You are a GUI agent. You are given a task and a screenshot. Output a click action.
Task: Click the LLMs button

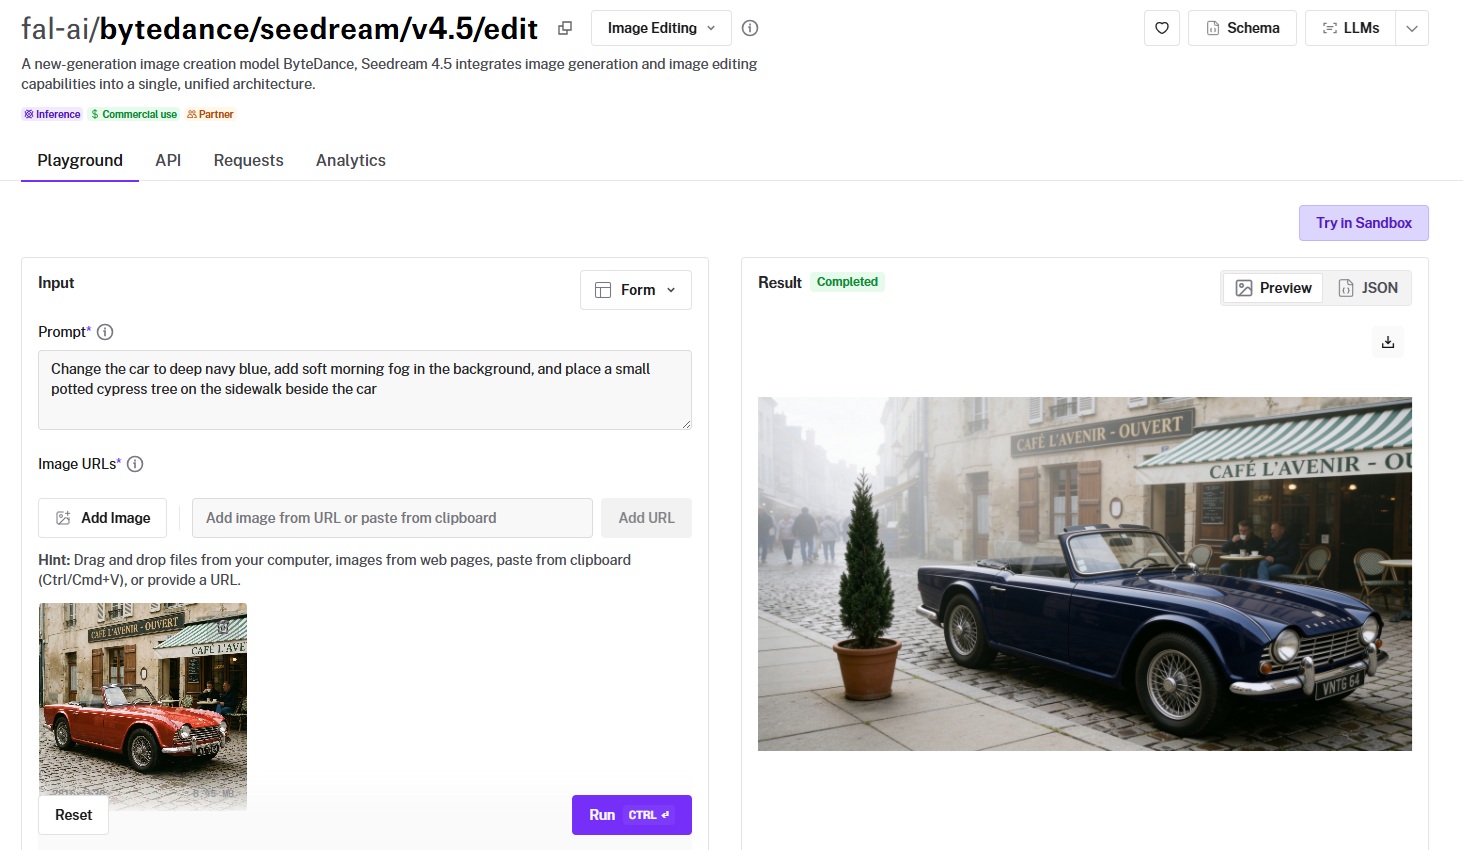pos(1350,28)
